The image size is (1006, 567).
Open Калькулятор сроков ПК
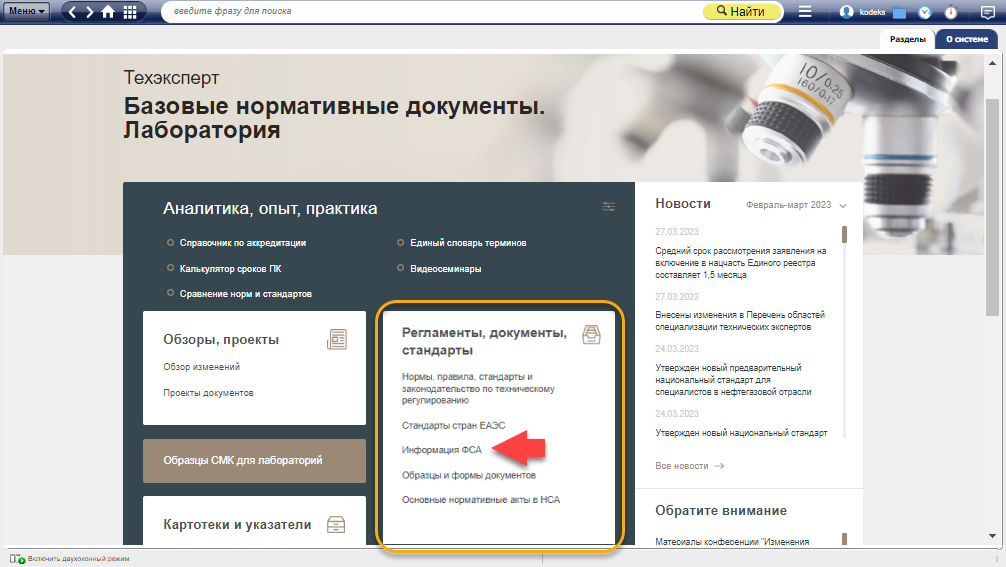point(230,269)
